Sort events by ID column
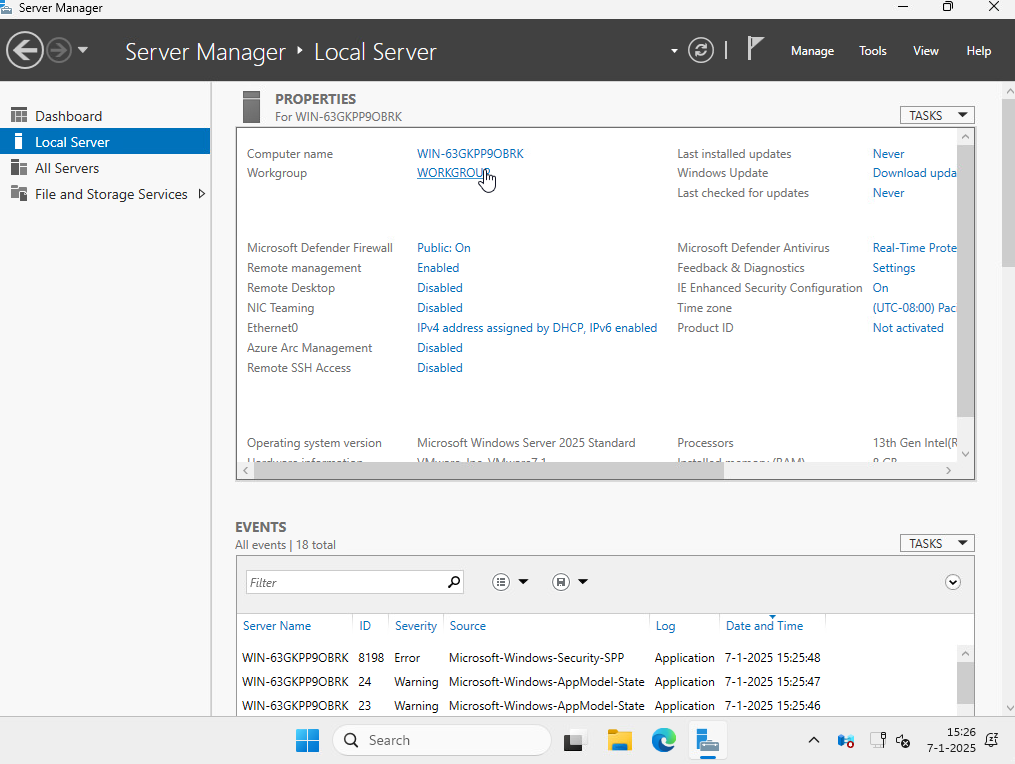 pyautogui.click(x=365, y=626)
